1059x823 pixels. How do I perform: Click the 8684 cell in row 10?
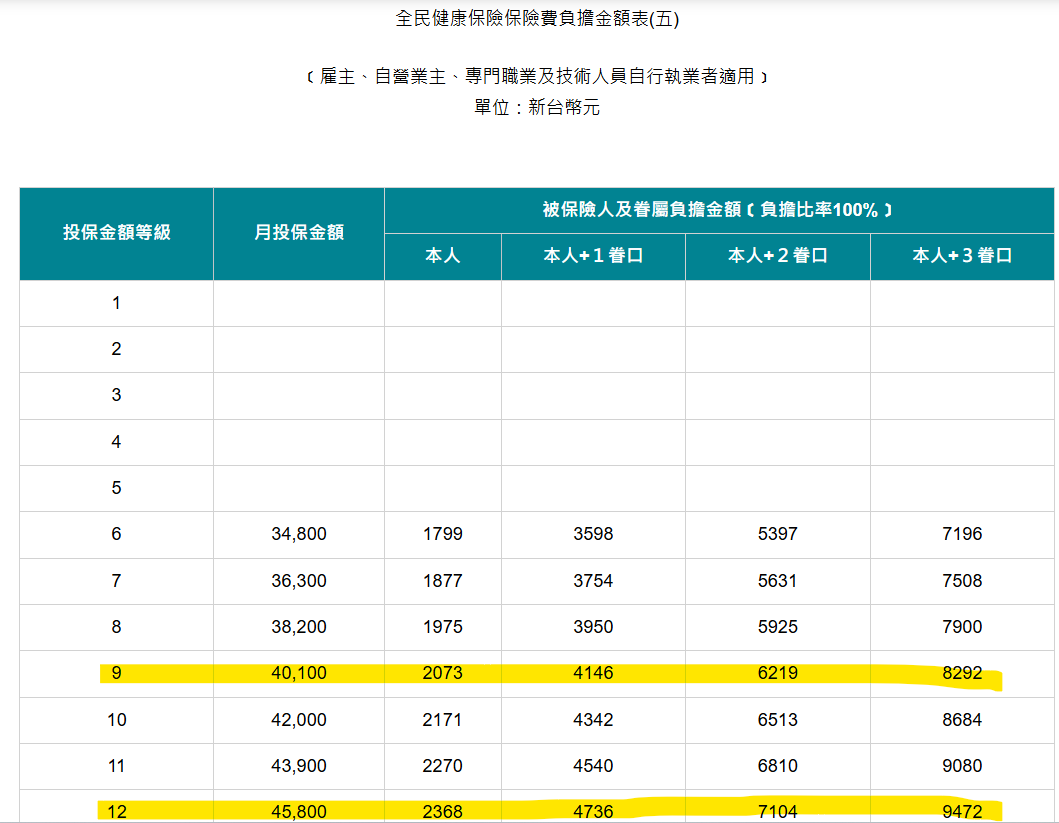pos(962,720)
